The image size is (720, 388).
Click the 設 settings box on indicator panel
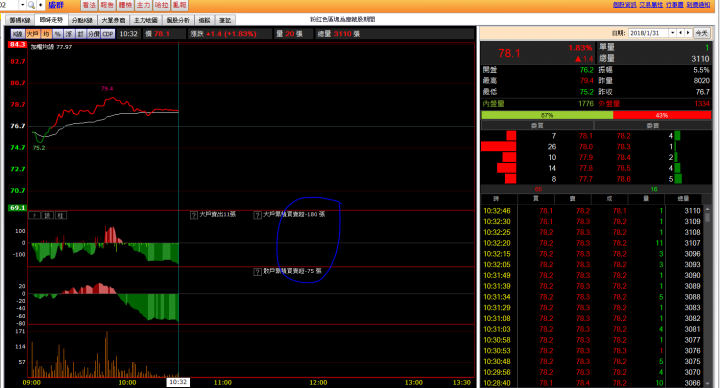pyautogui.click(x=48, y=215)
